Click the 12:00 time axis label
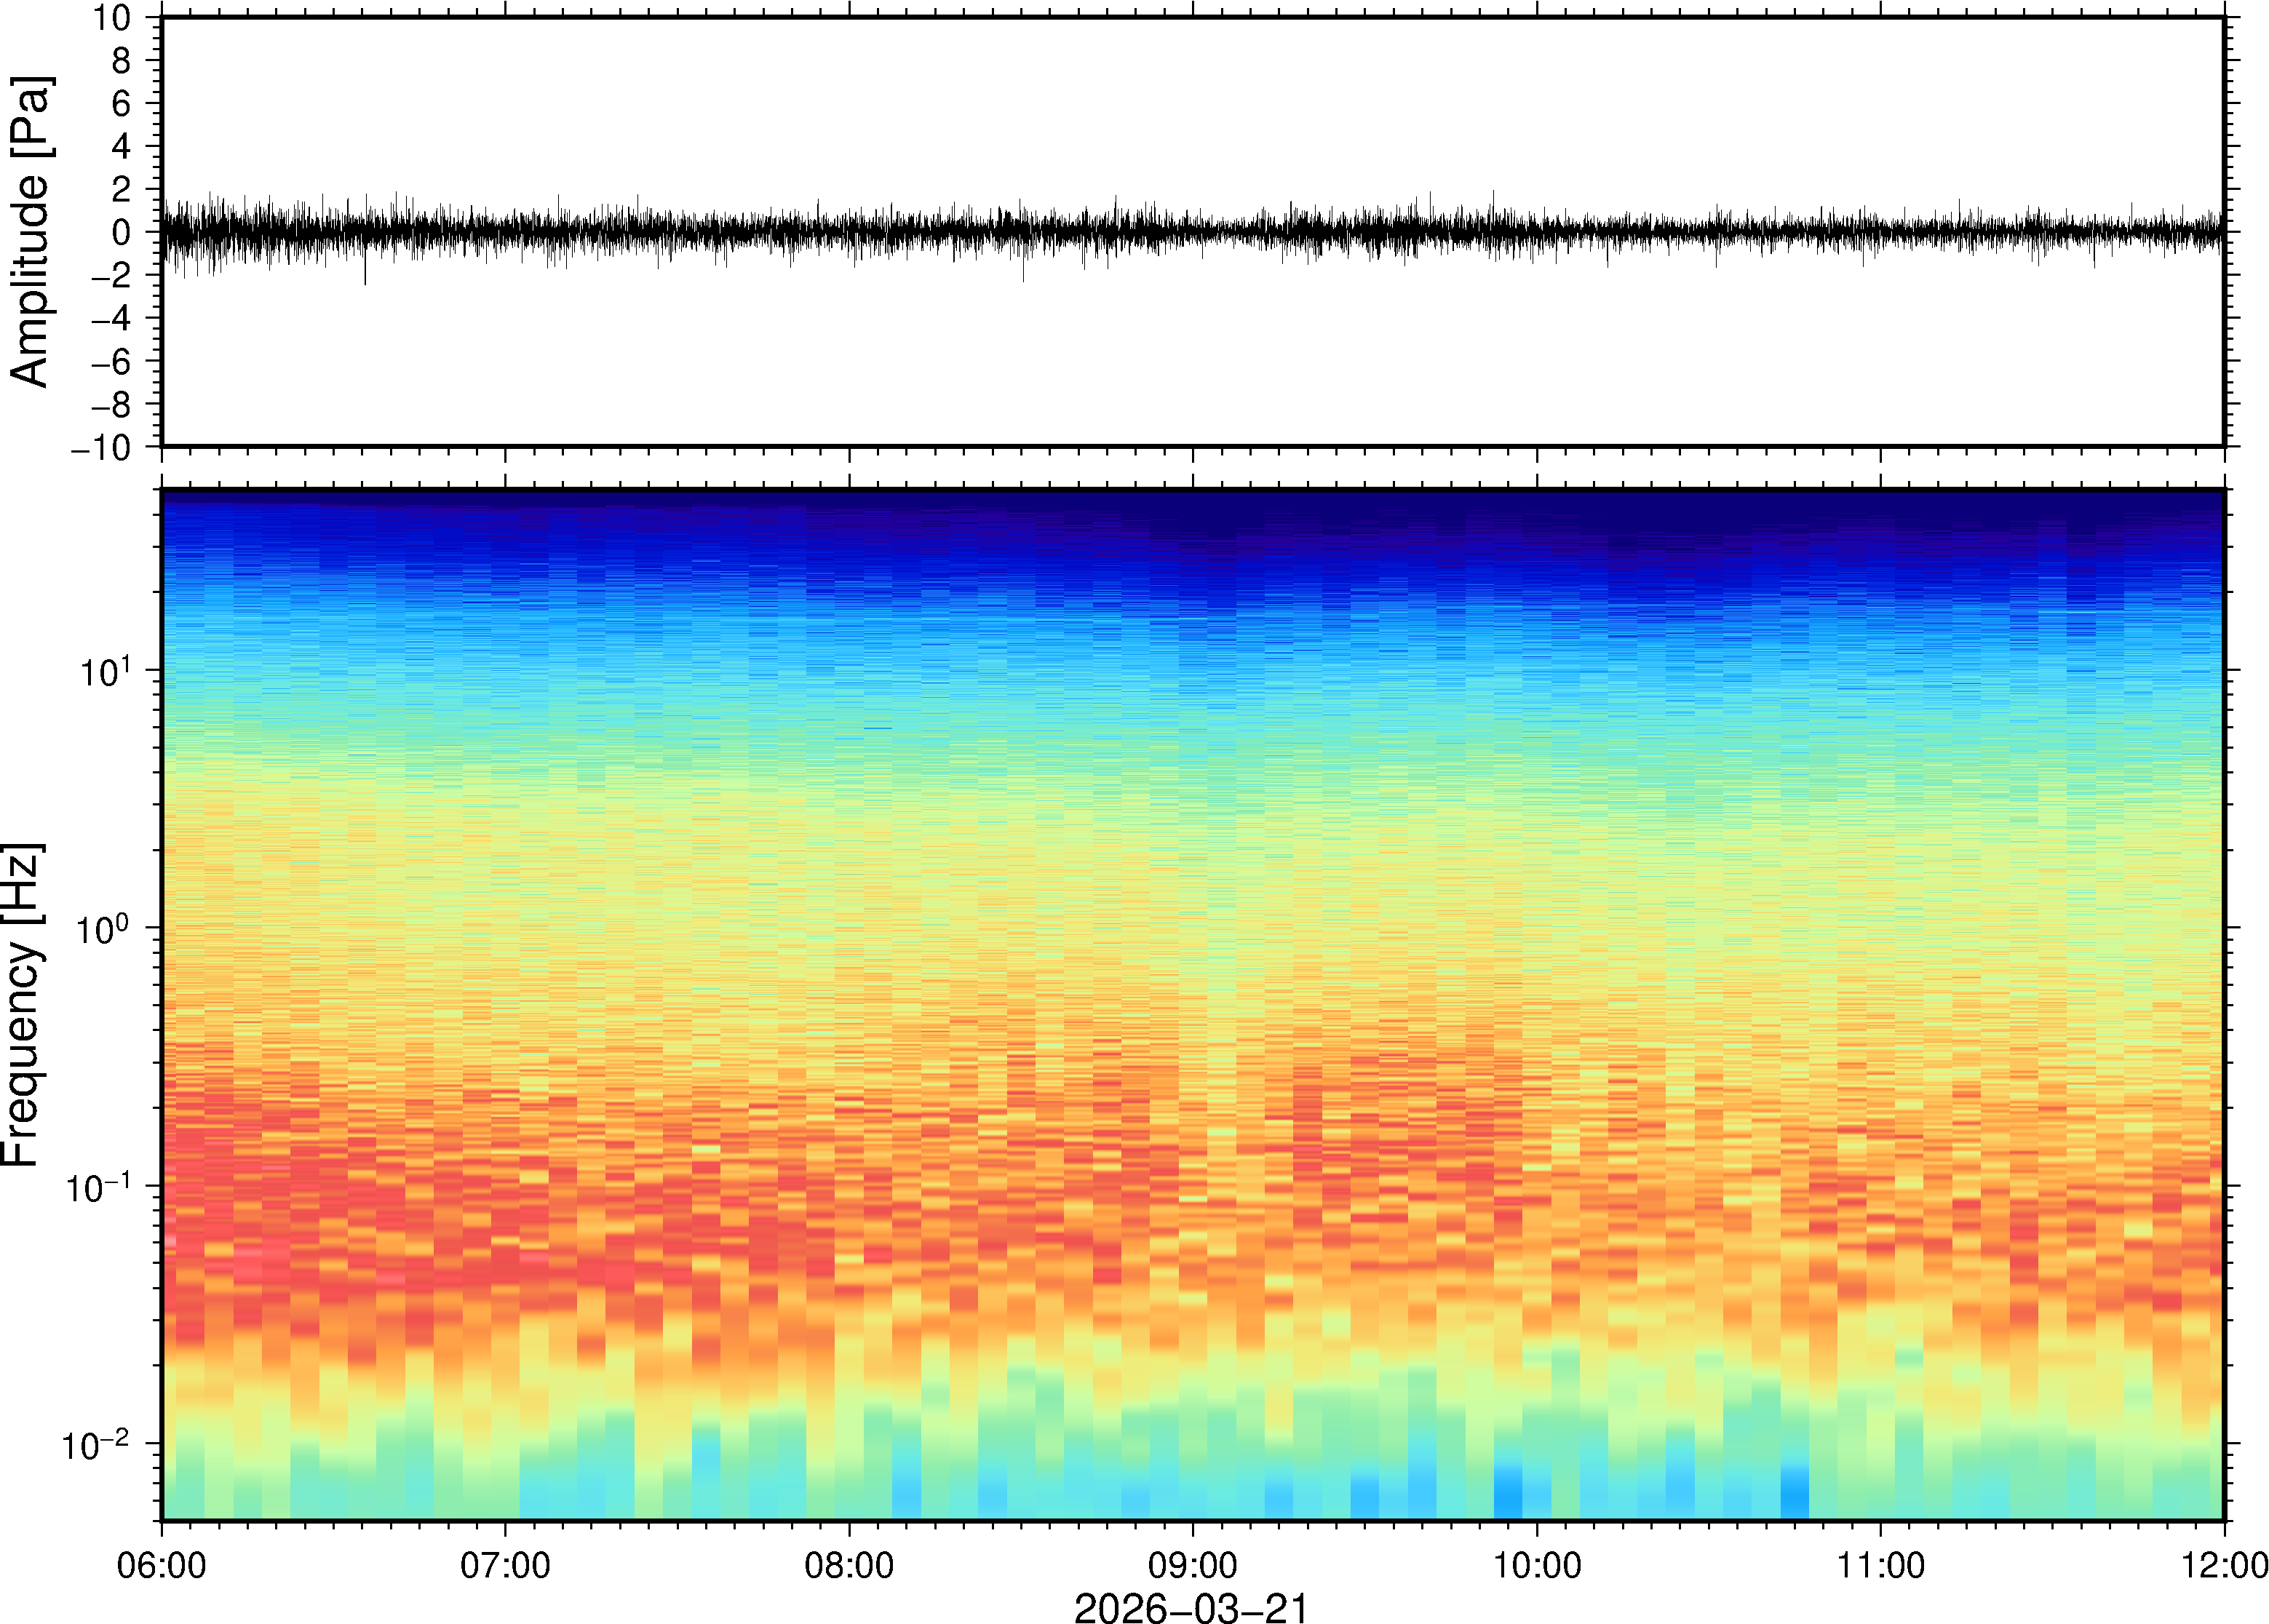Image resolution: width=2269 pixels, height=1624 pixels. pyautogui.click(x=2224, y=1565)
